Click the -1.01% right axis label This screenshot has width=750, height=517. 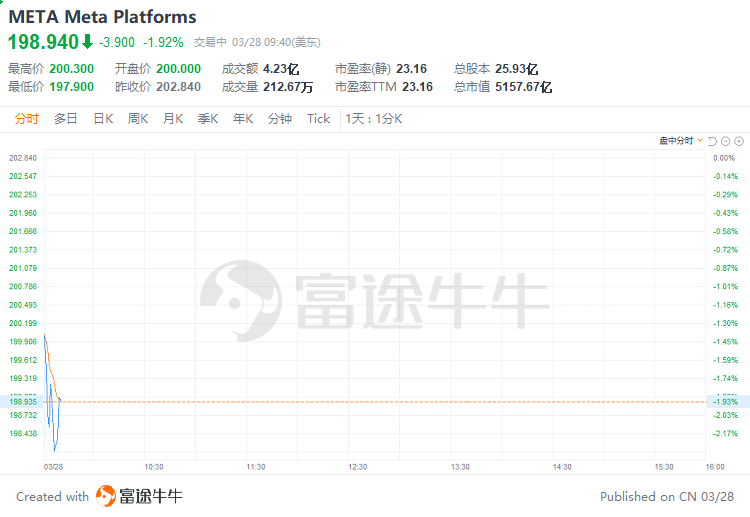(726, 286)
